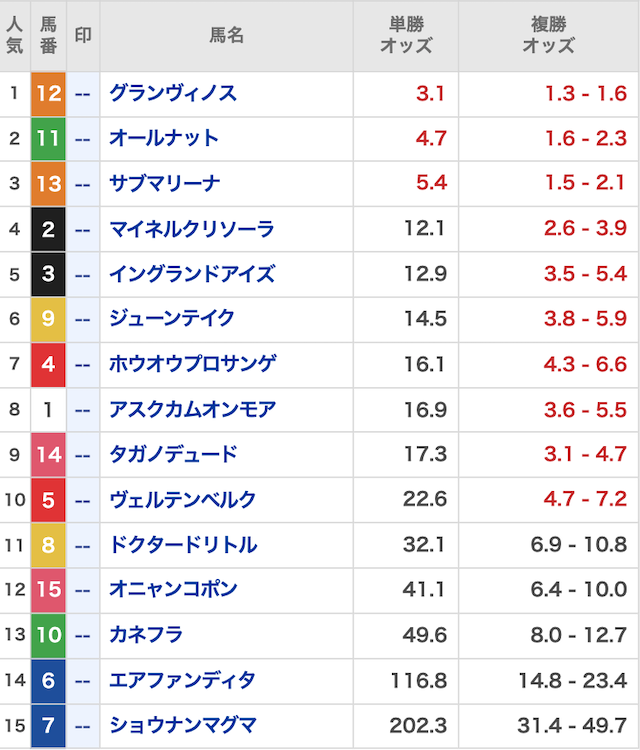Open mark selector for ショウナンマグマ row
Image resolution: width=640 pixels, height=750 pixels.
pyautogui.click(x=84, y=725)
